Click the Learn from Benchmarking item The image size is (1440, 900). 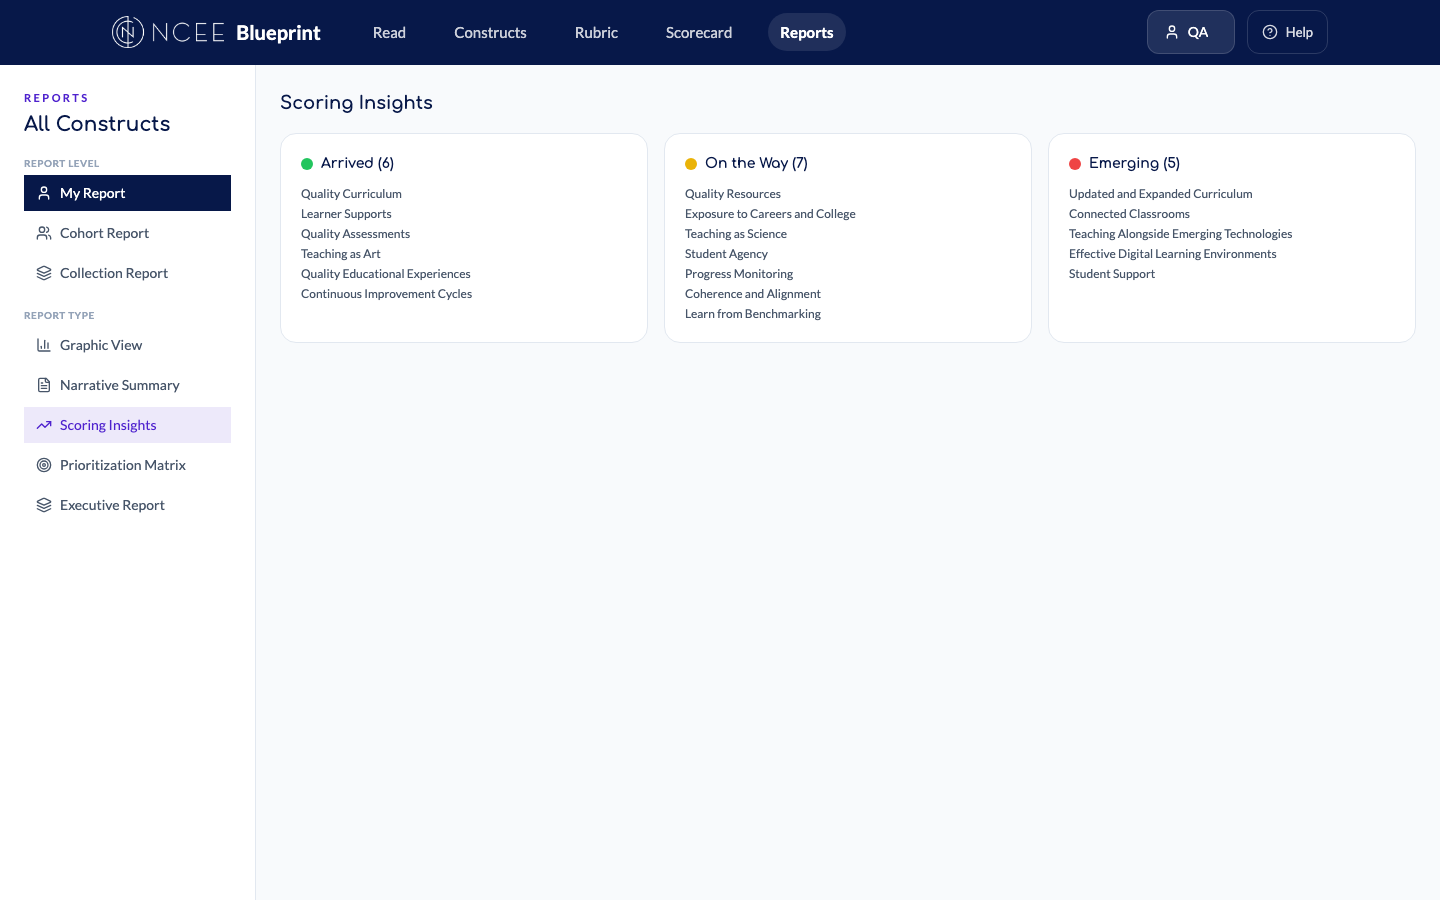[752, 313]
